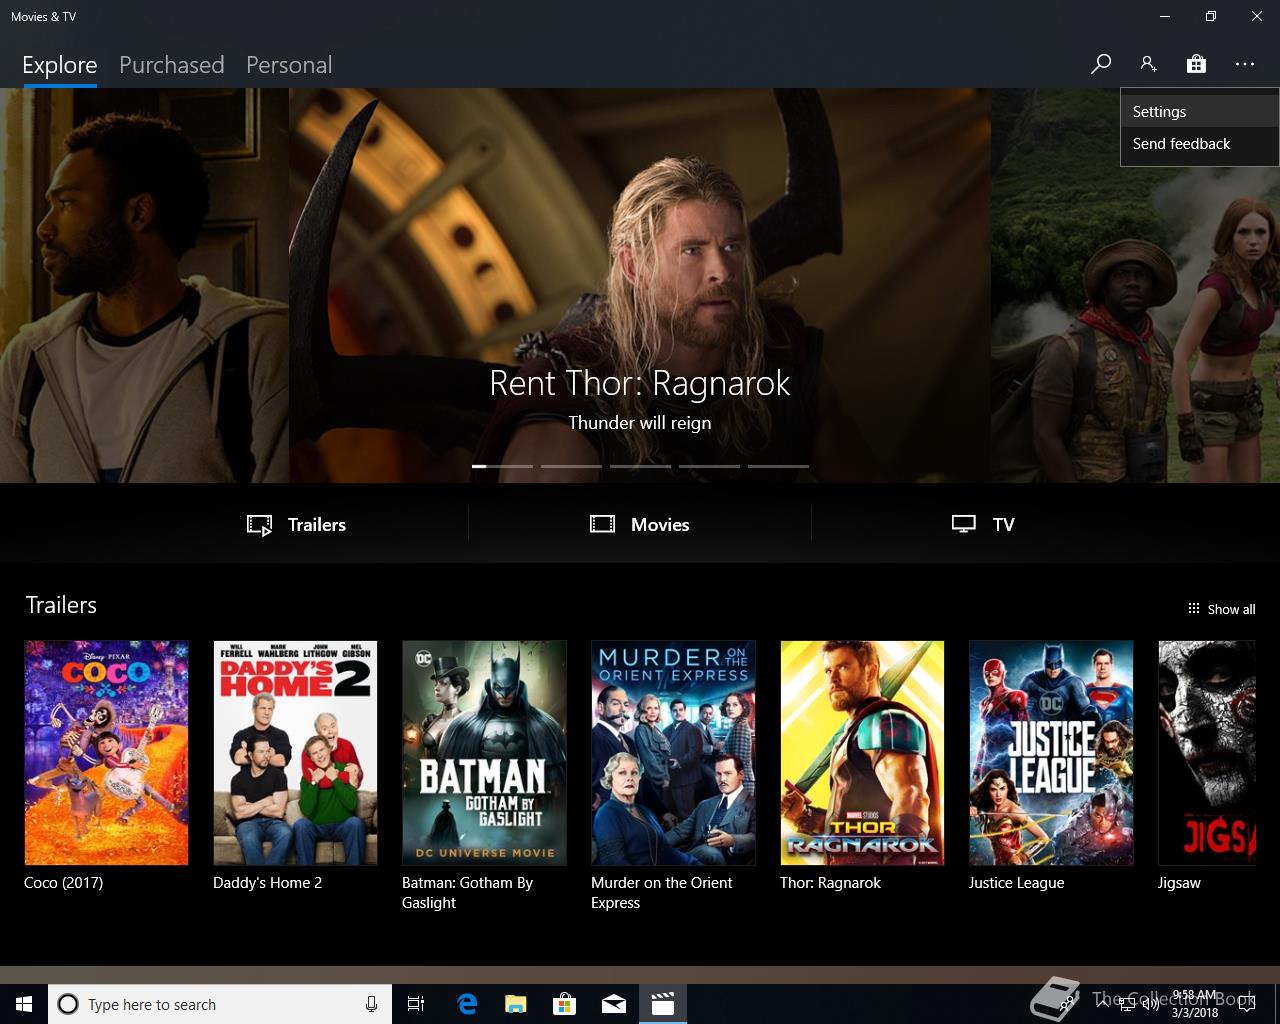Switch to the Explore tab

pos(60,65)
